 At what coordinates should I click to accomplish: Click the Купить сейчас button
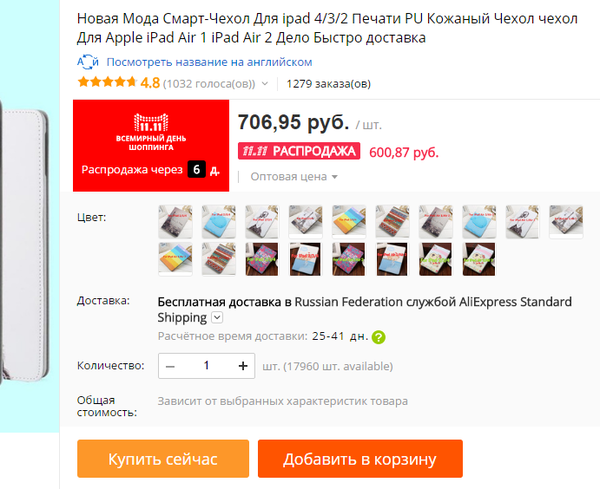click(163, 459)
